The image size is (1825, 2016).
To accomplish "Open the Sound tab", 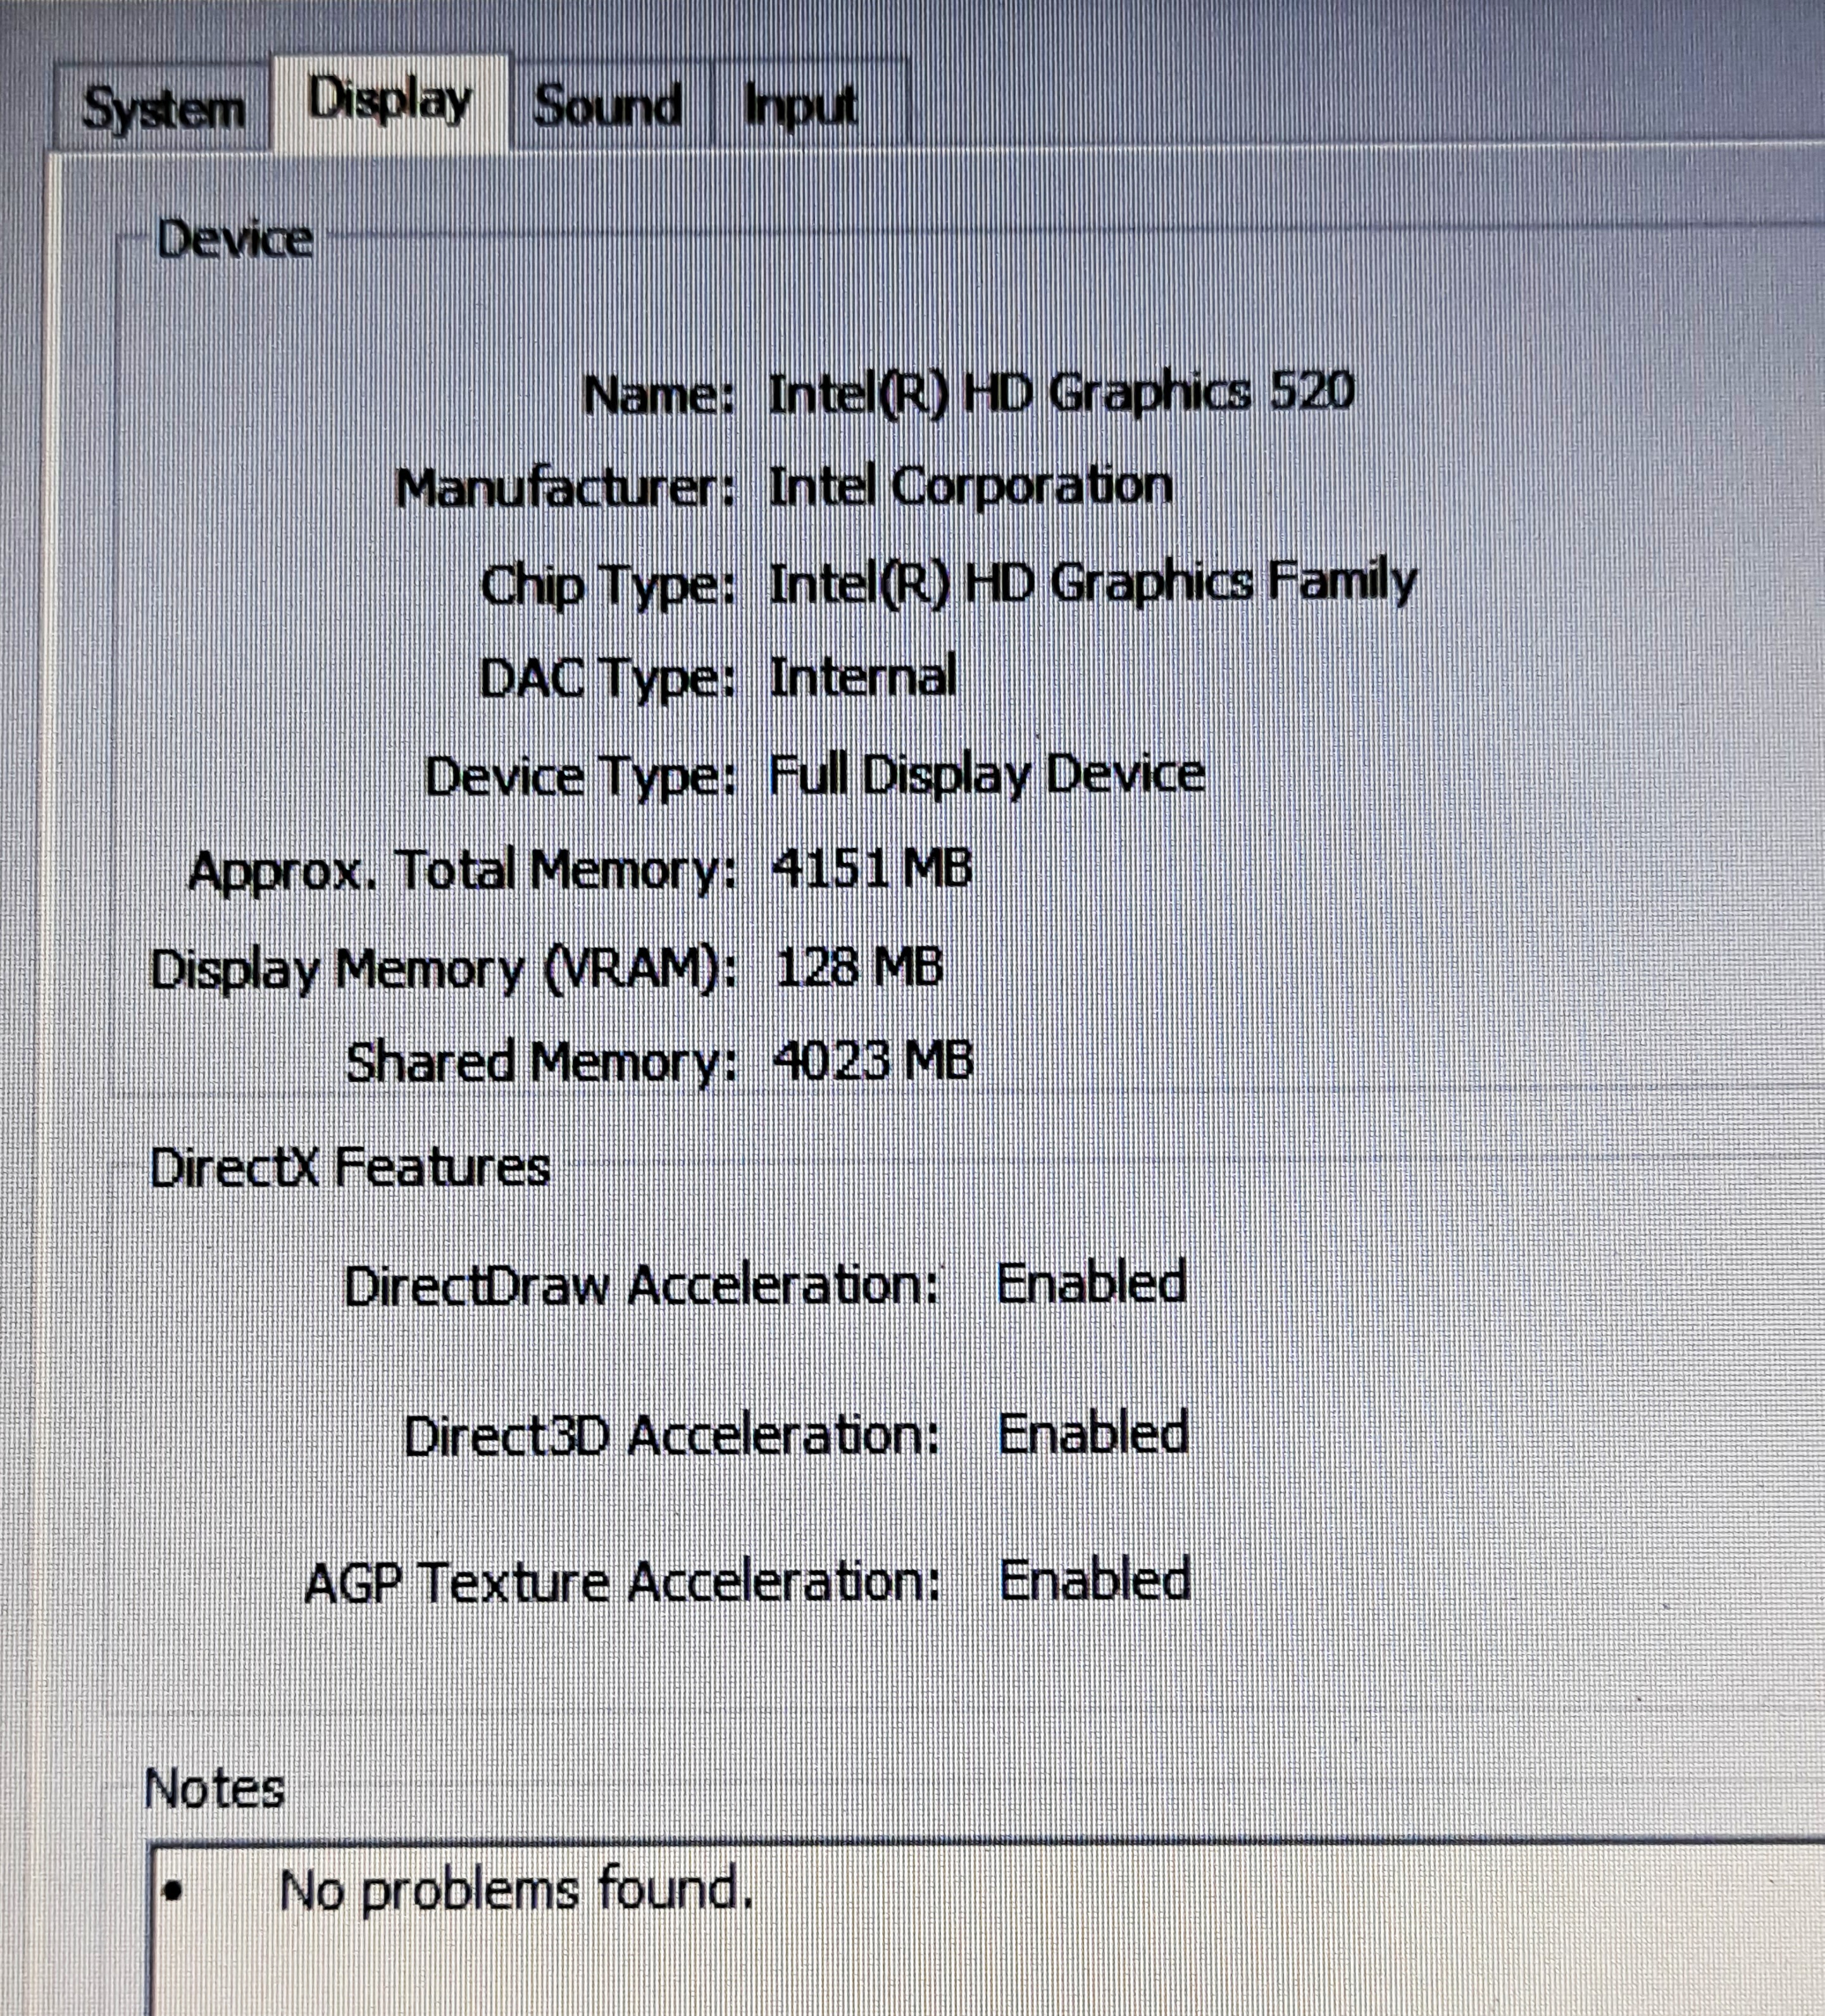I will [608, 105].
